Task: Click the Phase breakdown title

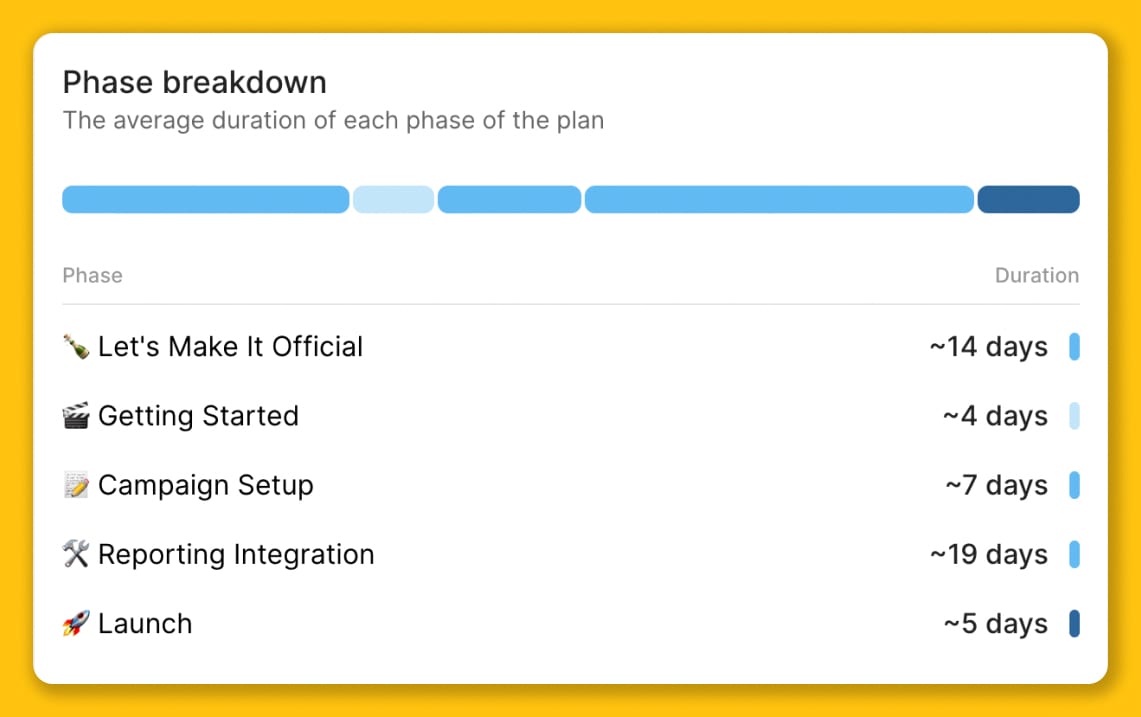Action: (x=194, y=82)
